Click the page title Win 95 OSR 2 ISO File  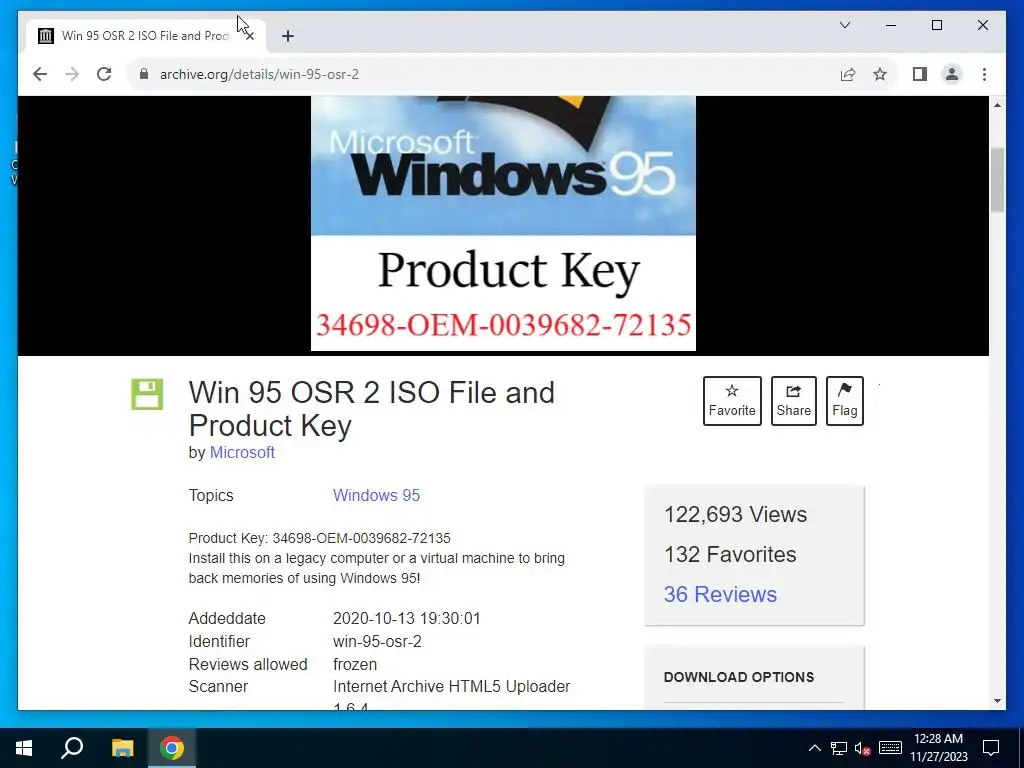pos(372,409)
